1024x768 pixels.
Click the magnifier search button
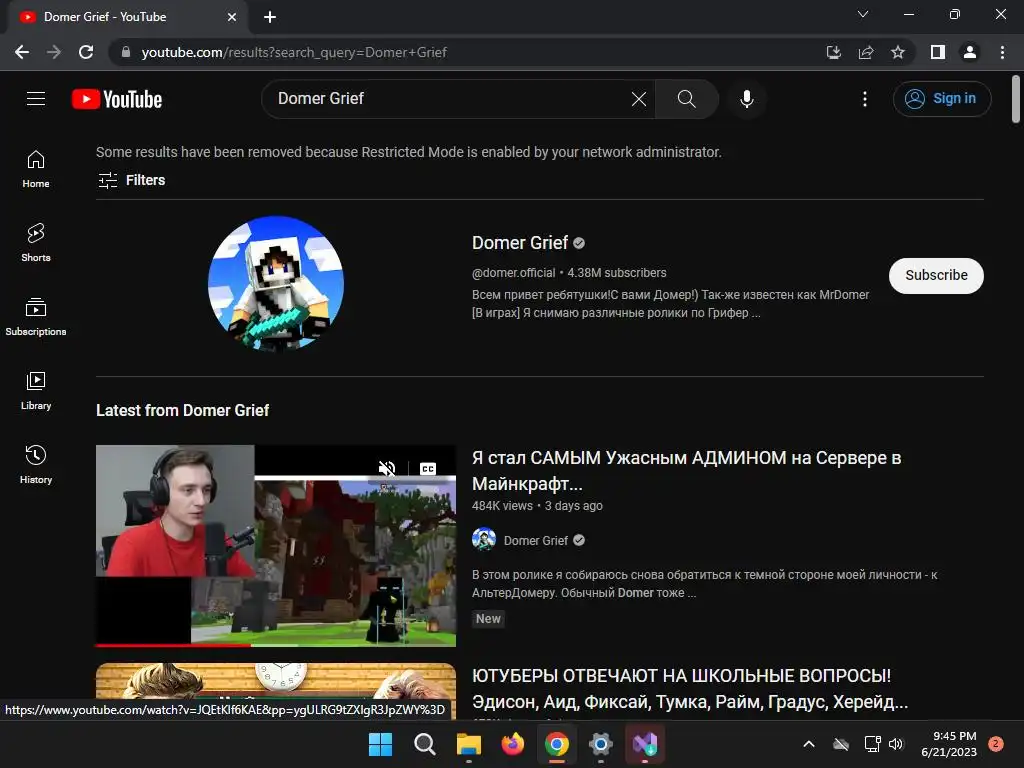click(x=686, y=99)
